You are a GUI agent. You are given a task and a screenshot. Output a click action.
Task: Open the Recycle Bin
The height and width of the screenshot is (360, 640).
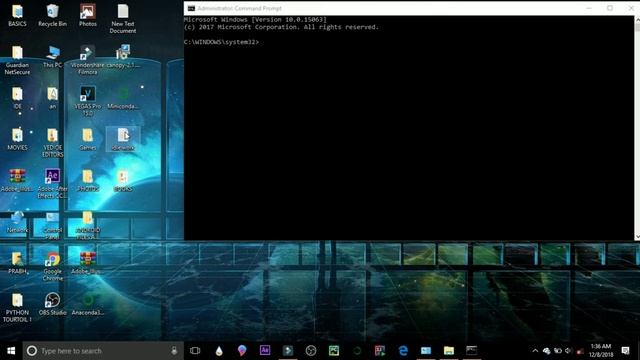52,16
